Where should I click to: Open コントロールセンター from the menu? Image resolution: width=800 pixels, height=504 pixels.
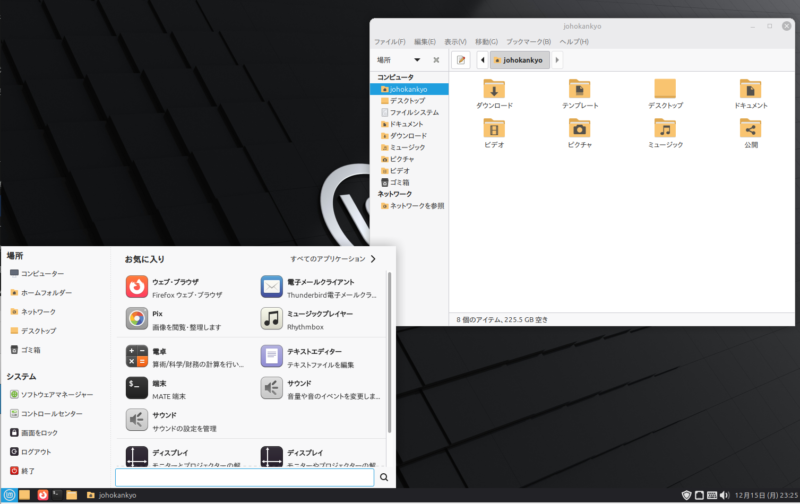click(50, 414)
